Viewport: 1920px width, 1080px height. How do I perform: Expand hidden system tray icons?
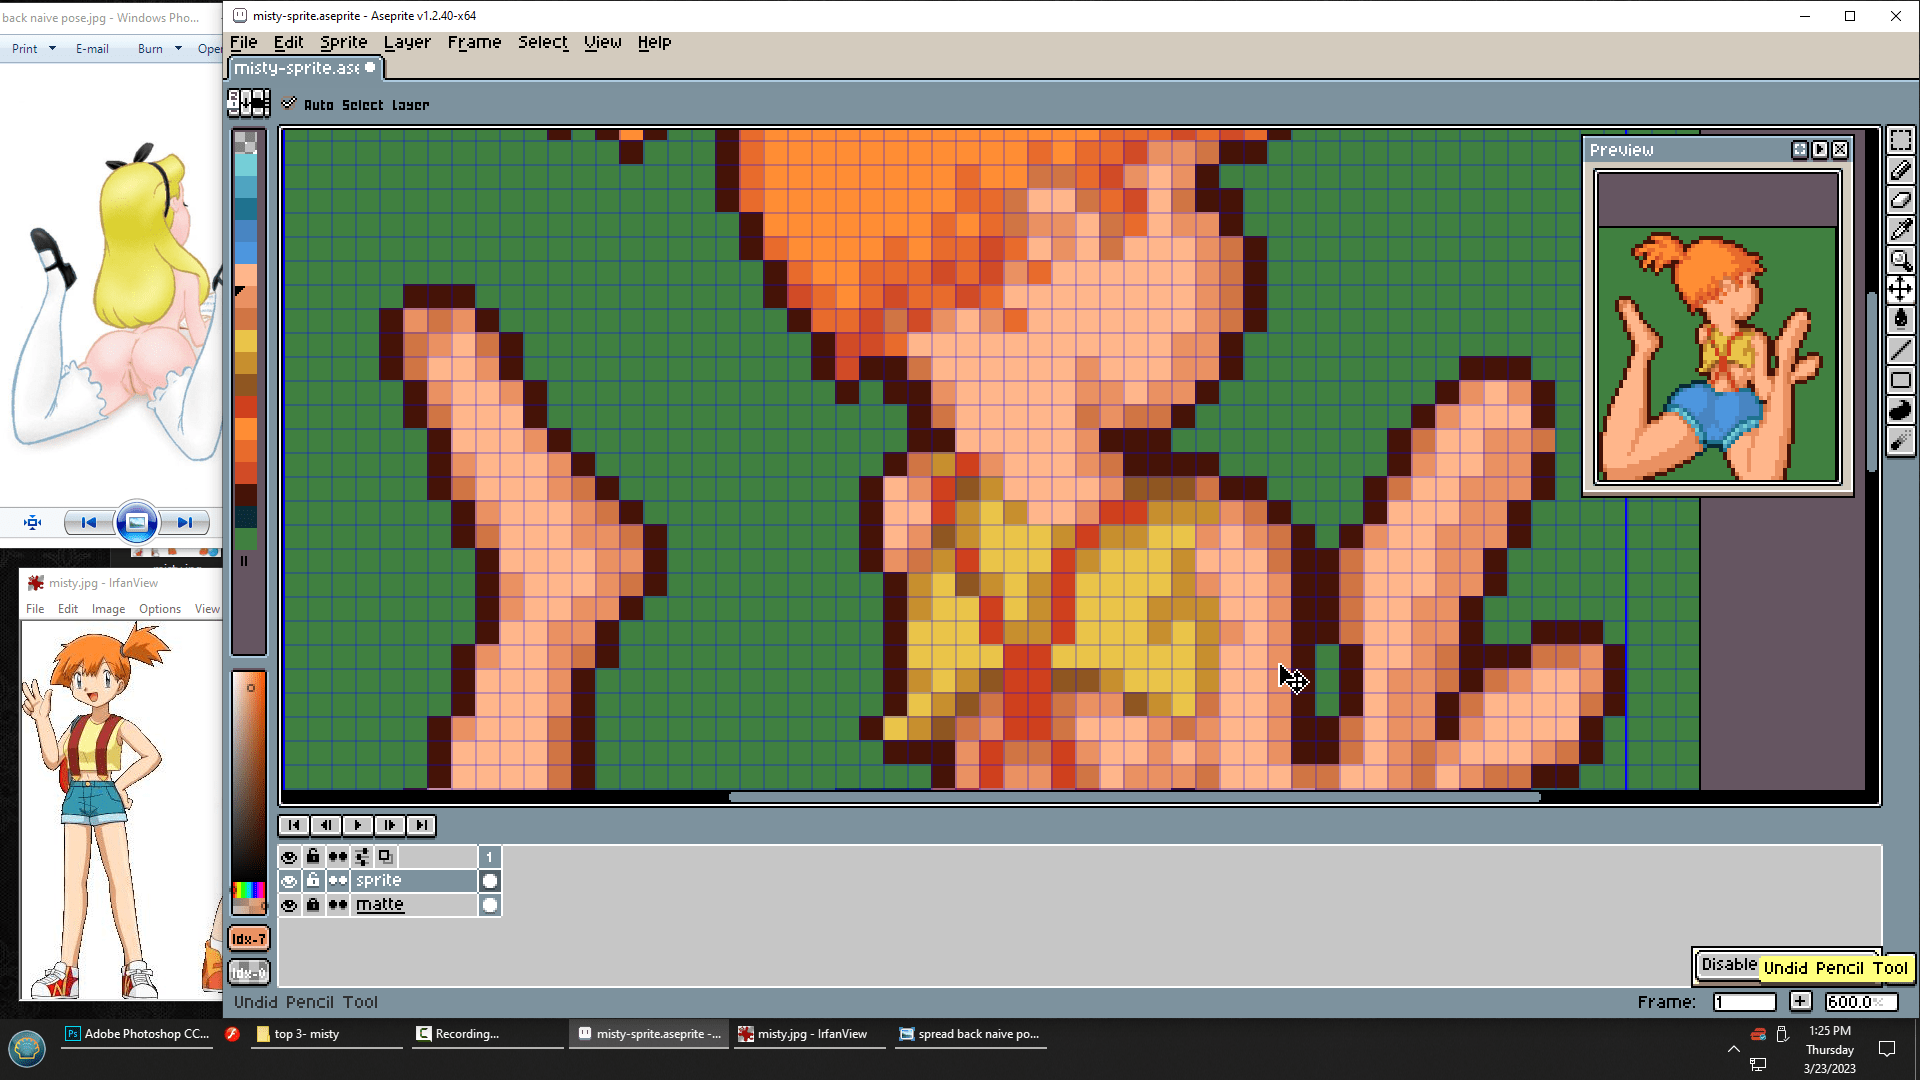[x=1733, y=1049]
